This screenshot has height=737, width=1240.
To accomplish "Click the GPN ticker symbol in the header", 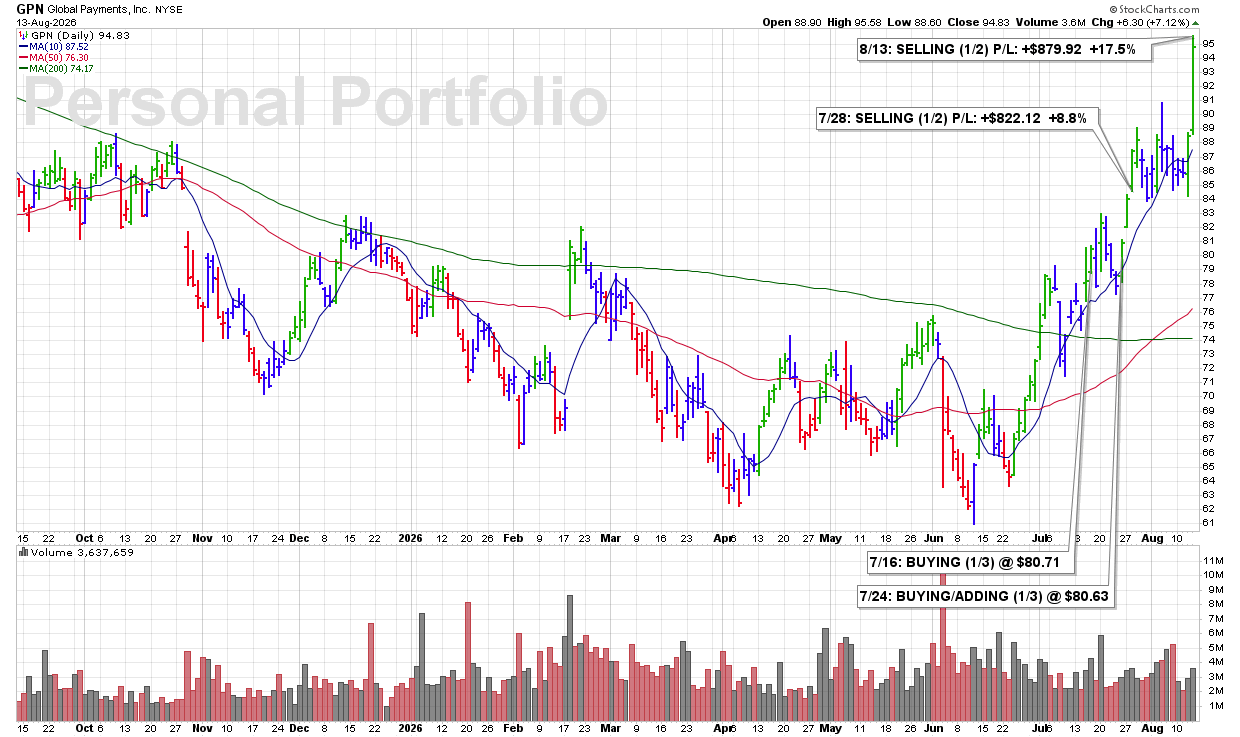I will tap(29, 8).
